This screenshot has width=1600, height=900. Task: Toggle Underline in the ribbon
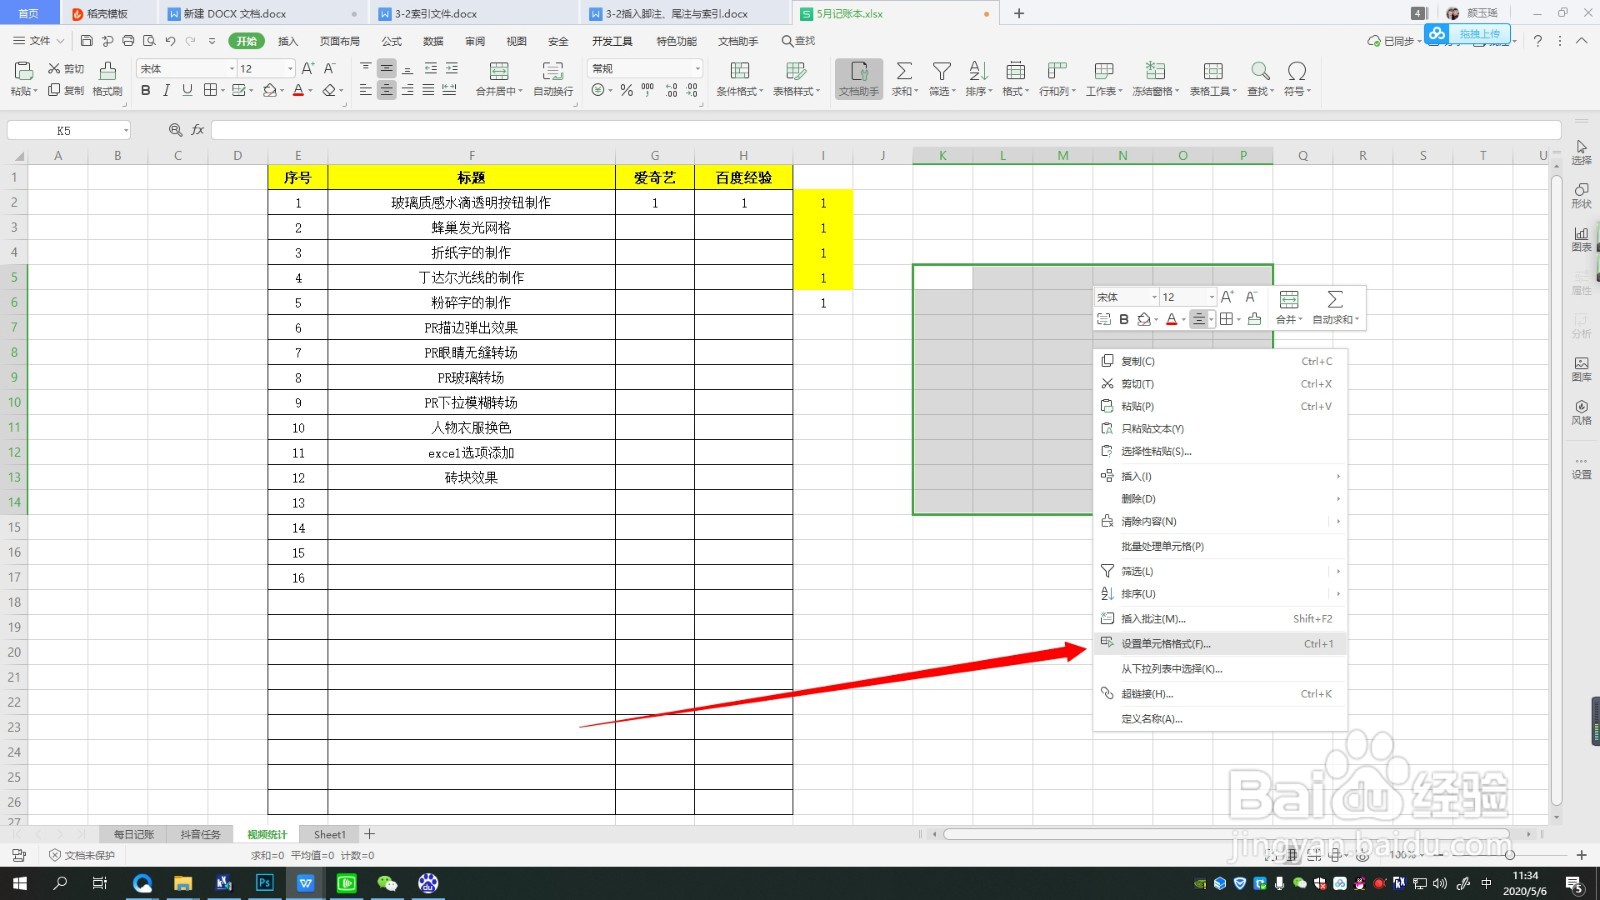tap(187, 90)
